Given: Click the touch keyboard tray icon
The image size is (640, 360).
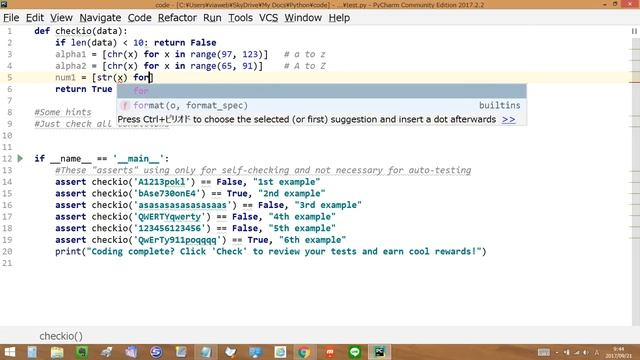Looking at the screenshot, I should (x=544, y=352).
